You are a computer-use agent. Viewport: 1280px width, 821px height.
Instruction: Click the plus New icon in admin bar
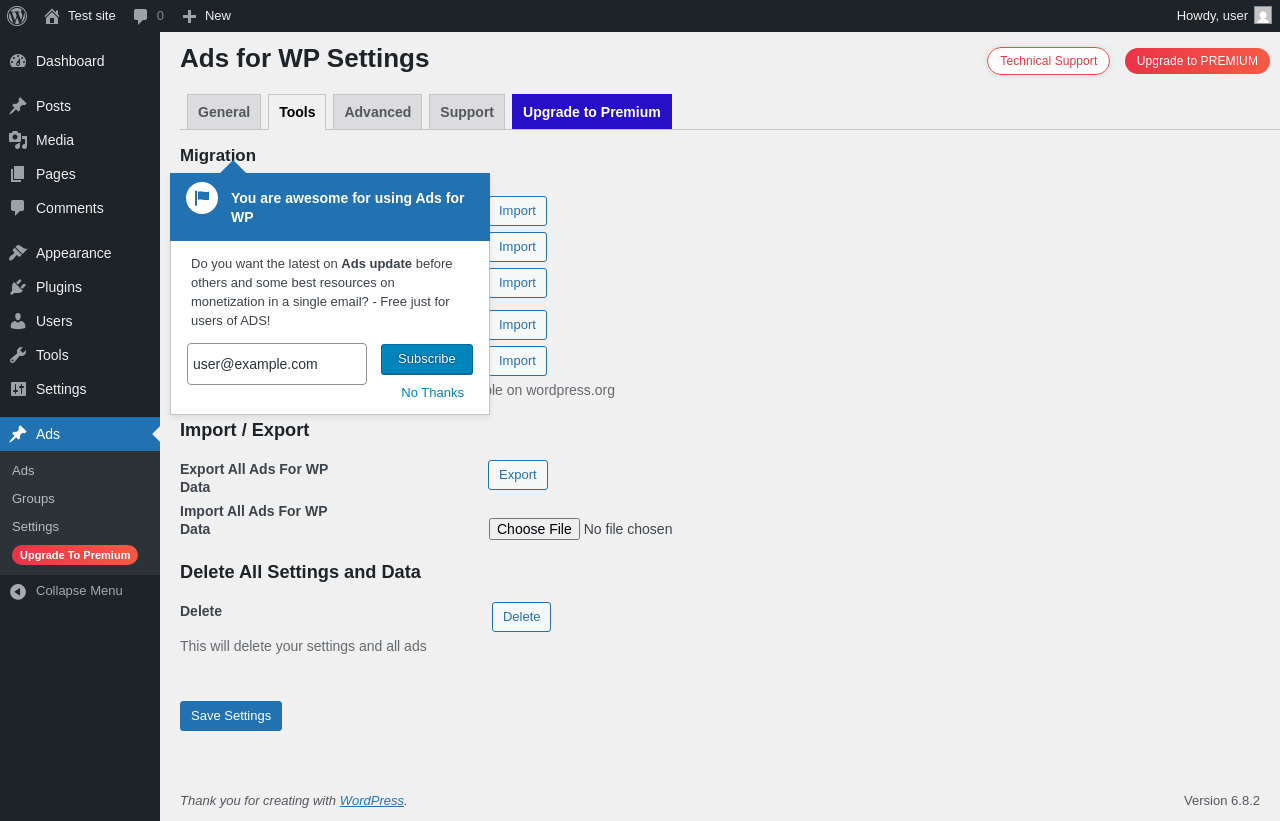pyautogui.click(x=189, y=16)
